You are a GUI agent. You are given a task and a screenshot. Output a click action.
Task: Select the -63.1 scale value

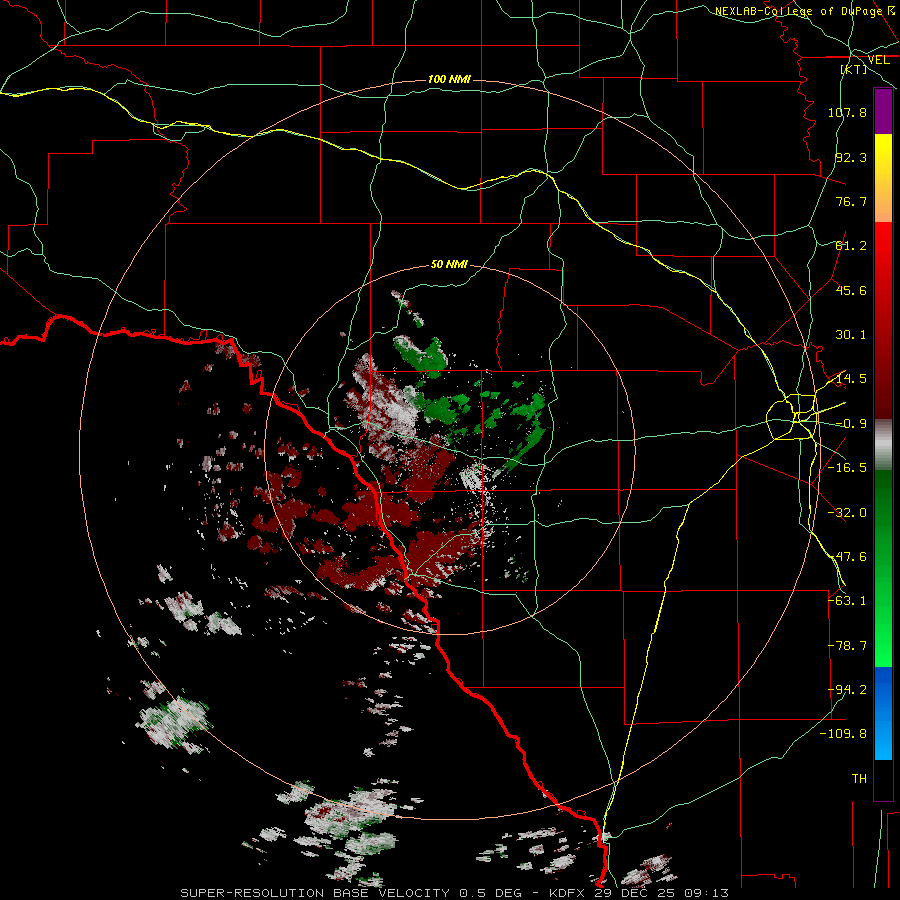(x=847, y=601)
